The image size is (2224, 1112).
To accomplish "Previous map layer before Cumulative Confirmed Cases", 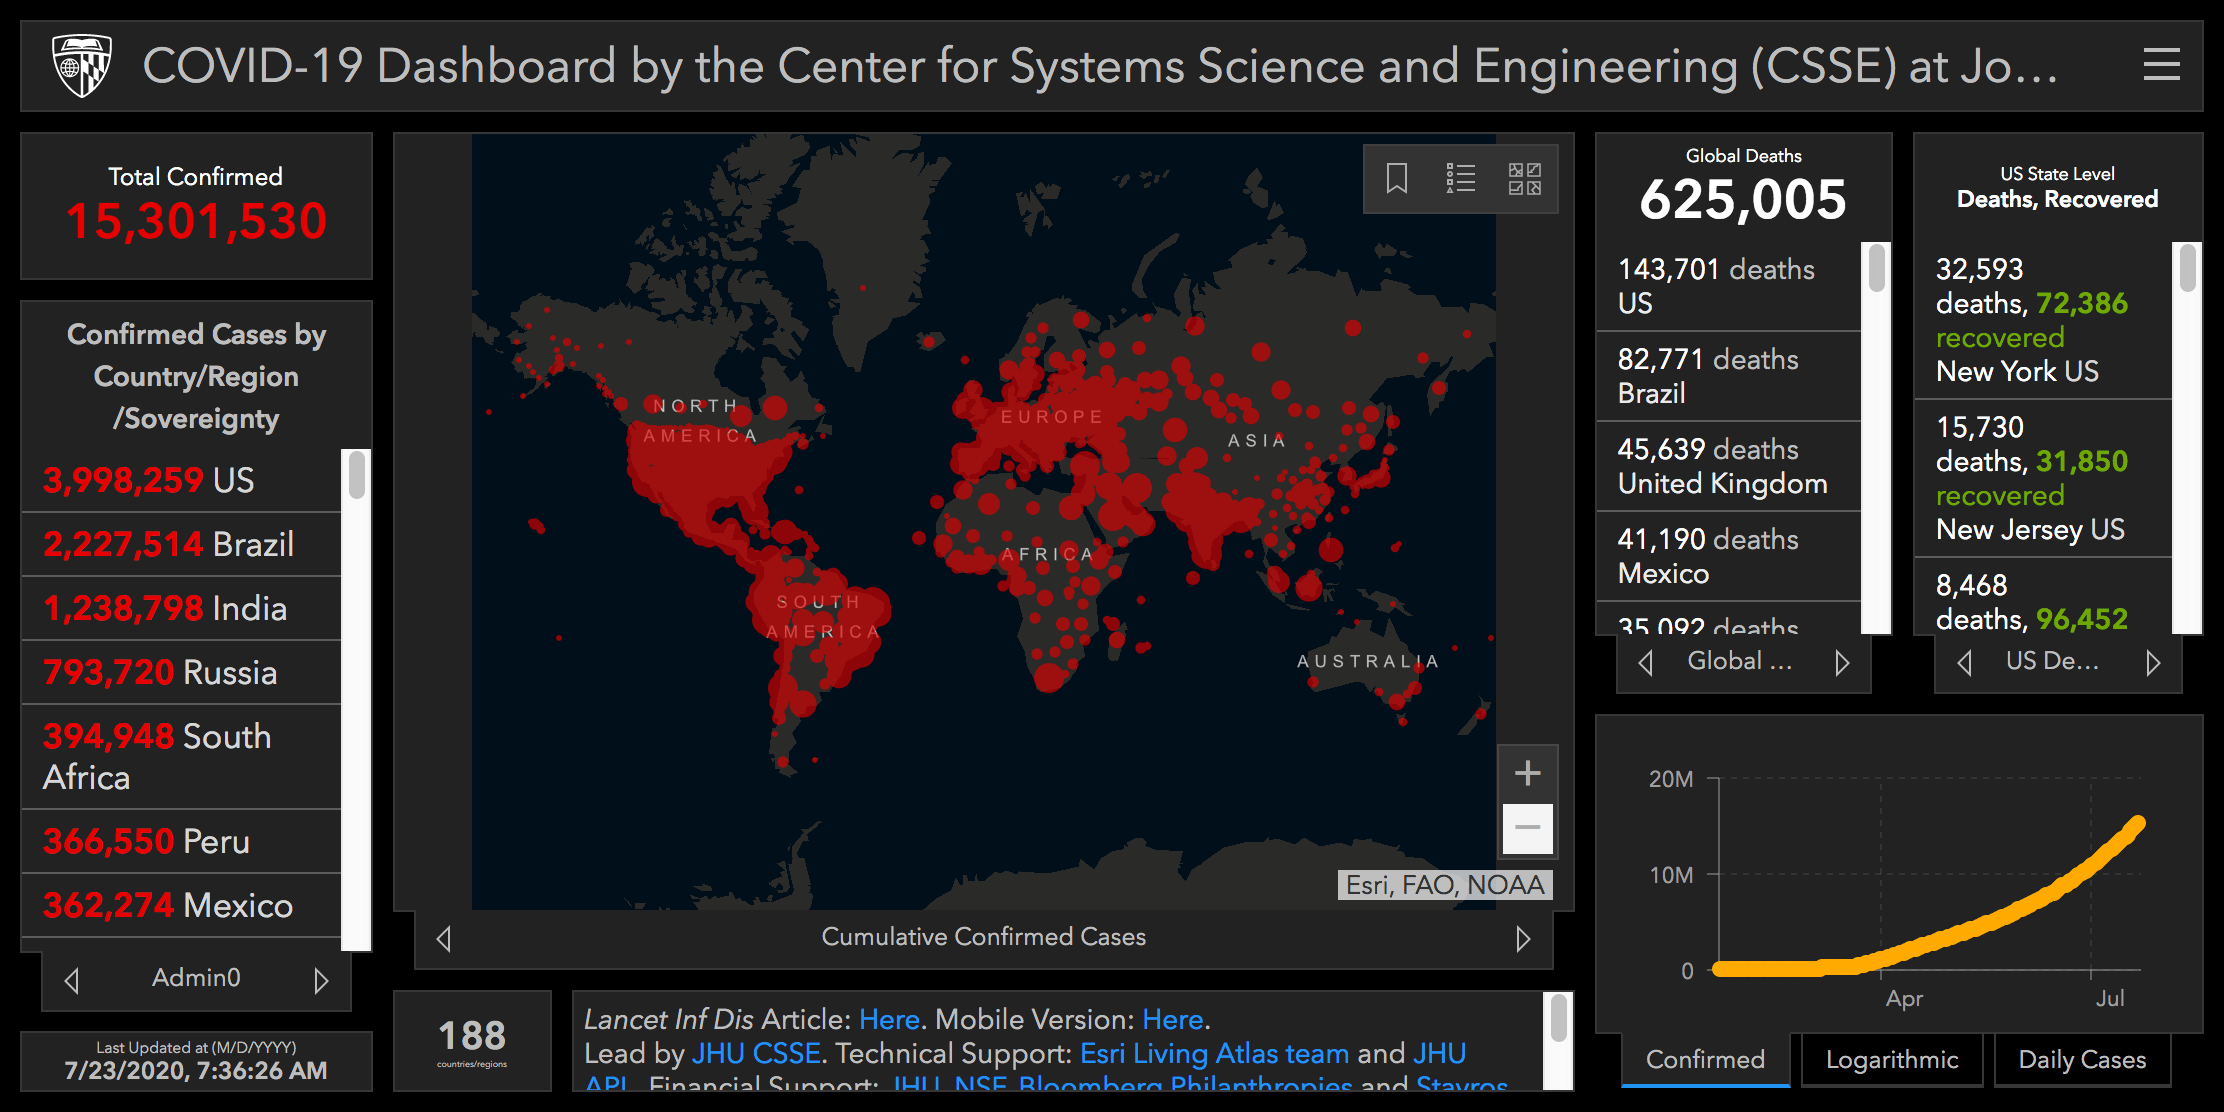I will [x=444, y=939].
